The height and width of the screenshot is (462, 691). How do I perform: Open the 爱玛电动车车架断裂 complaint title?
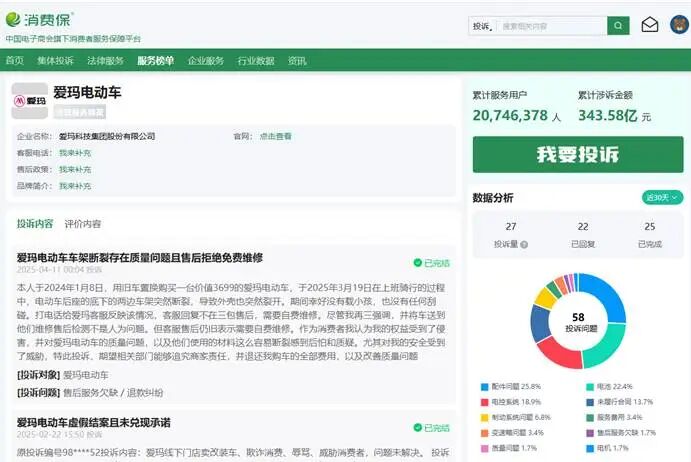[x=140, y=257]
